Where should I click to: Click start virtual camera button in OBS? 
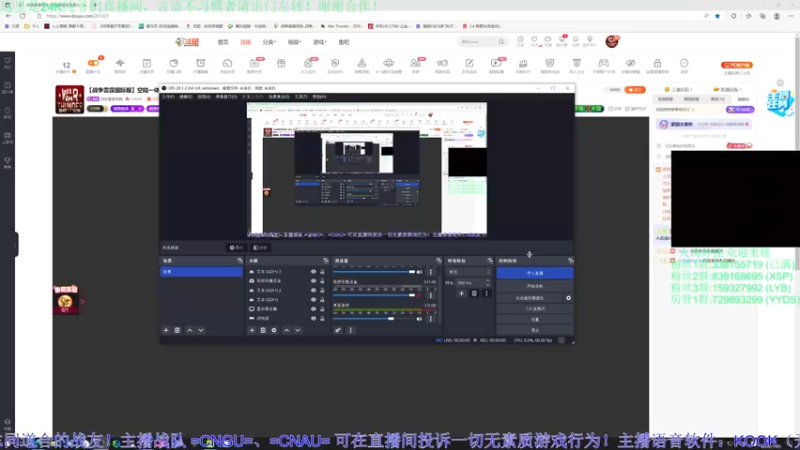click(x=530, y=298)
